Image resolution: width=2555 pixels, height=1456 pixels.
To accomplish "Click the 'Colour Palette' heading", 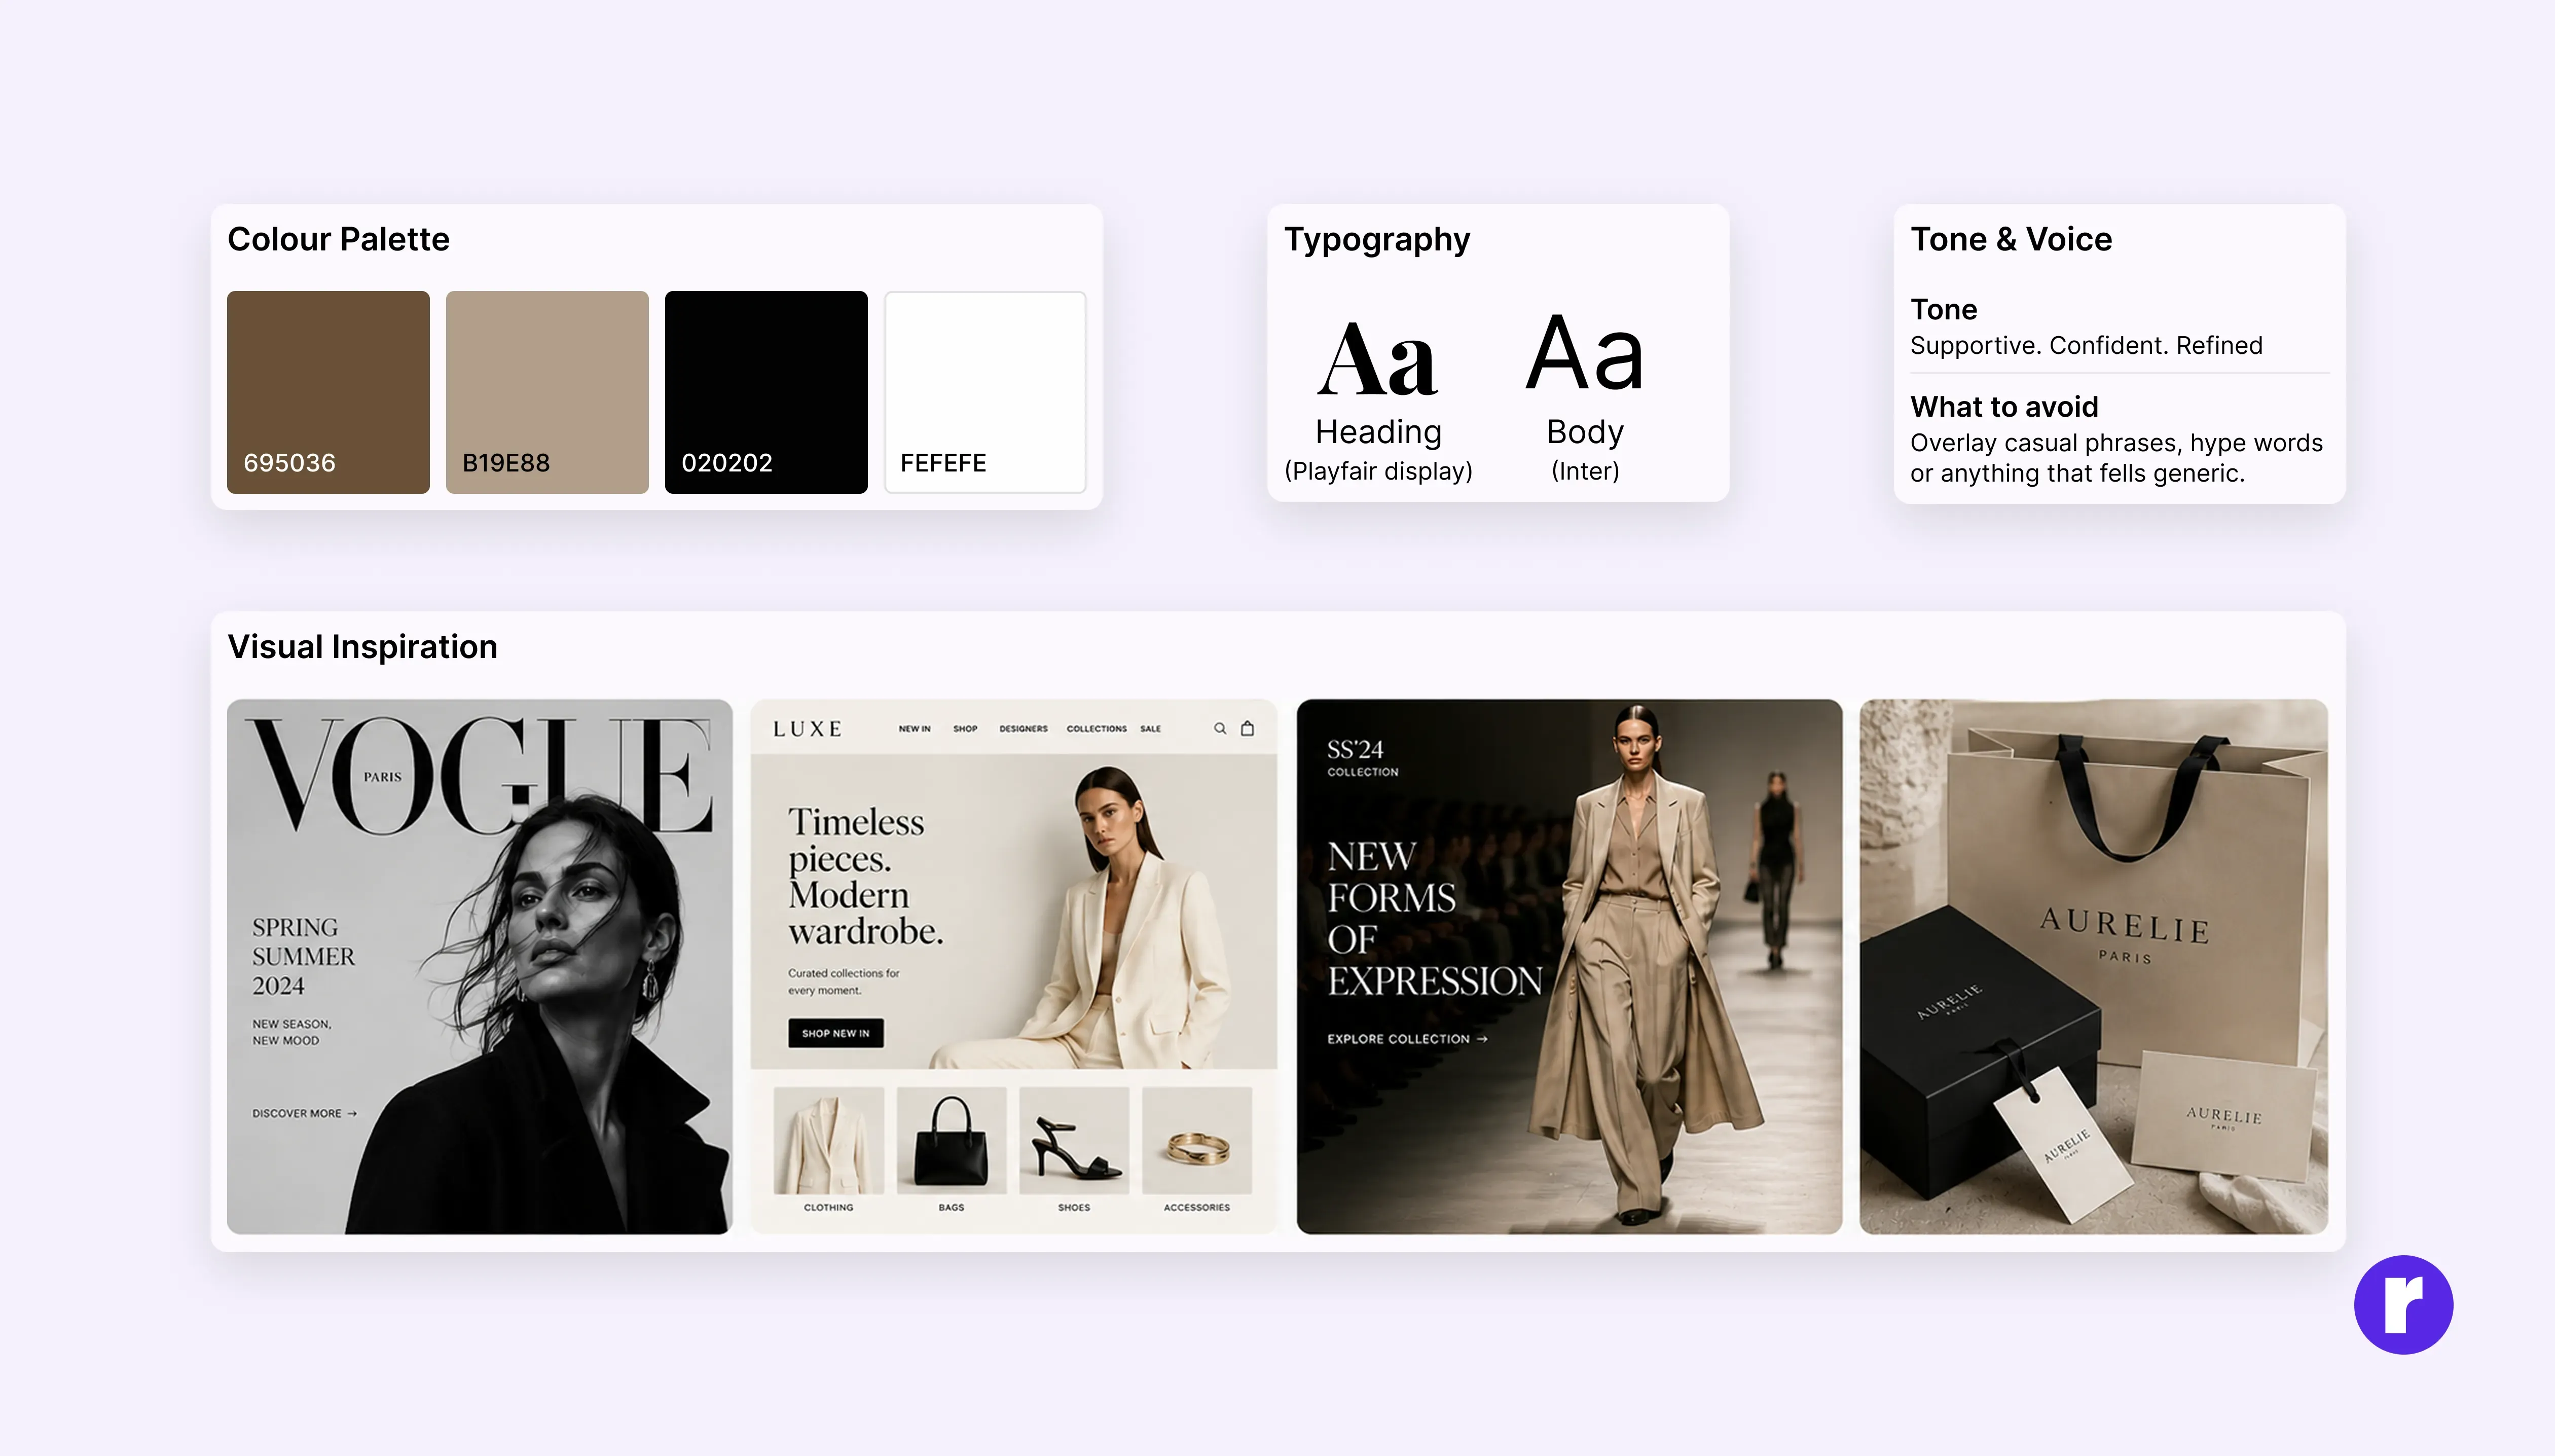I will [338, 239].
